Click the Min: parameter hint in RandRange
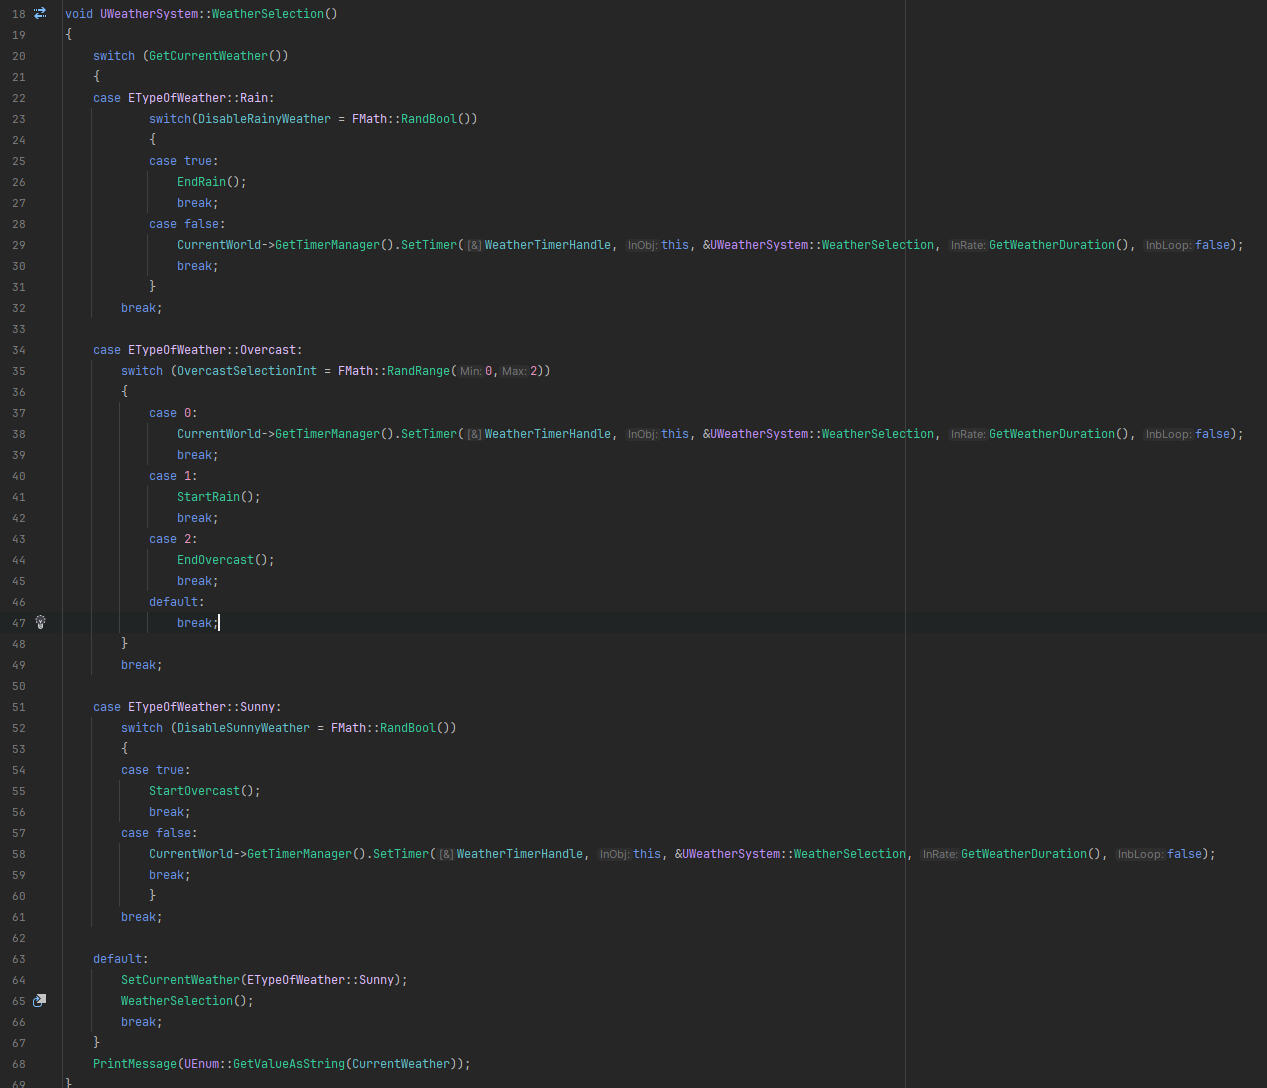This screenshot has width=1267, height=1088. (x=470, y=371)
